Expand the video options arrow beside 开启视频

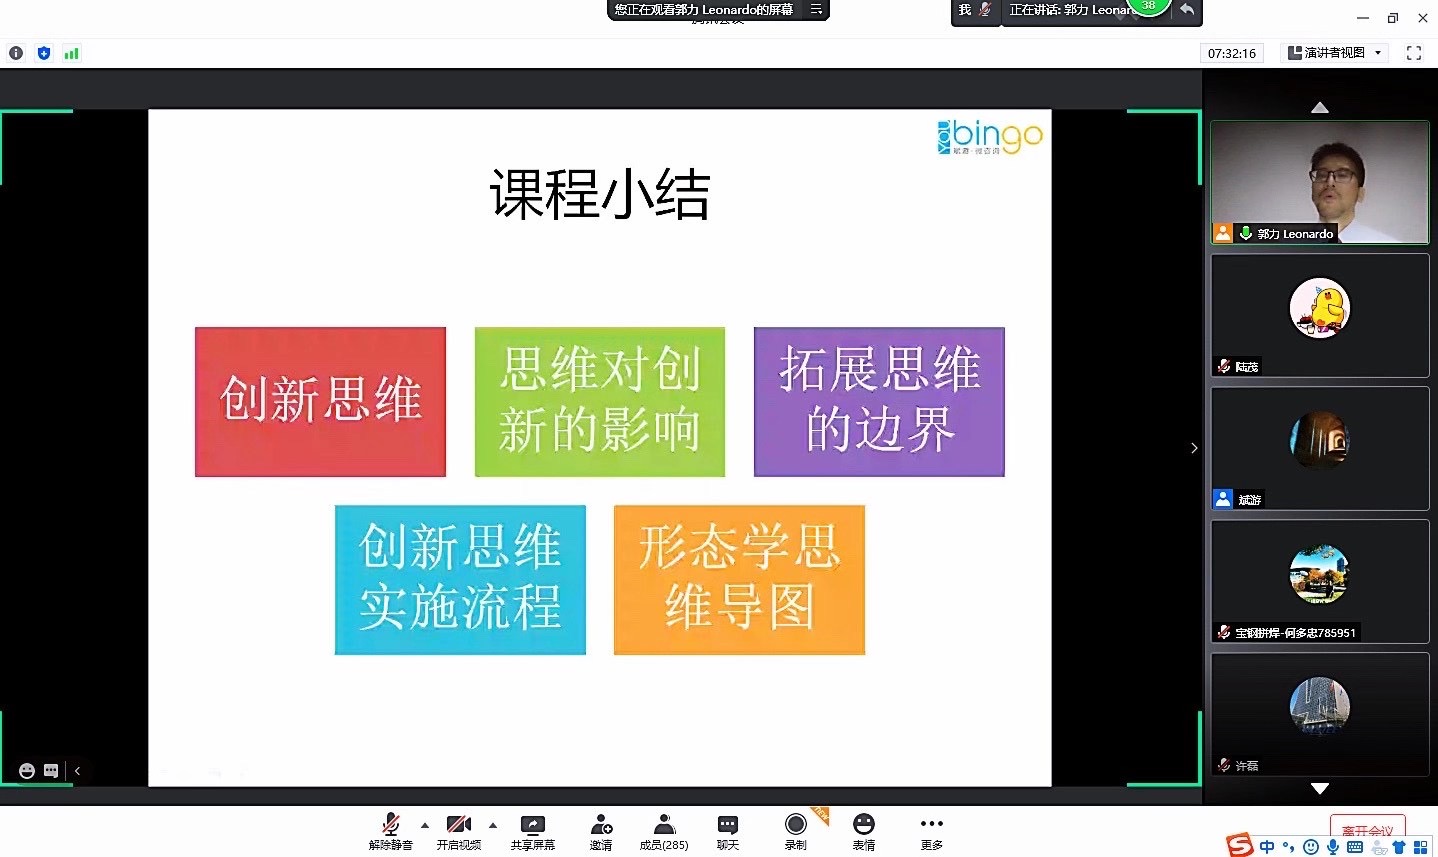coord(493,825)
